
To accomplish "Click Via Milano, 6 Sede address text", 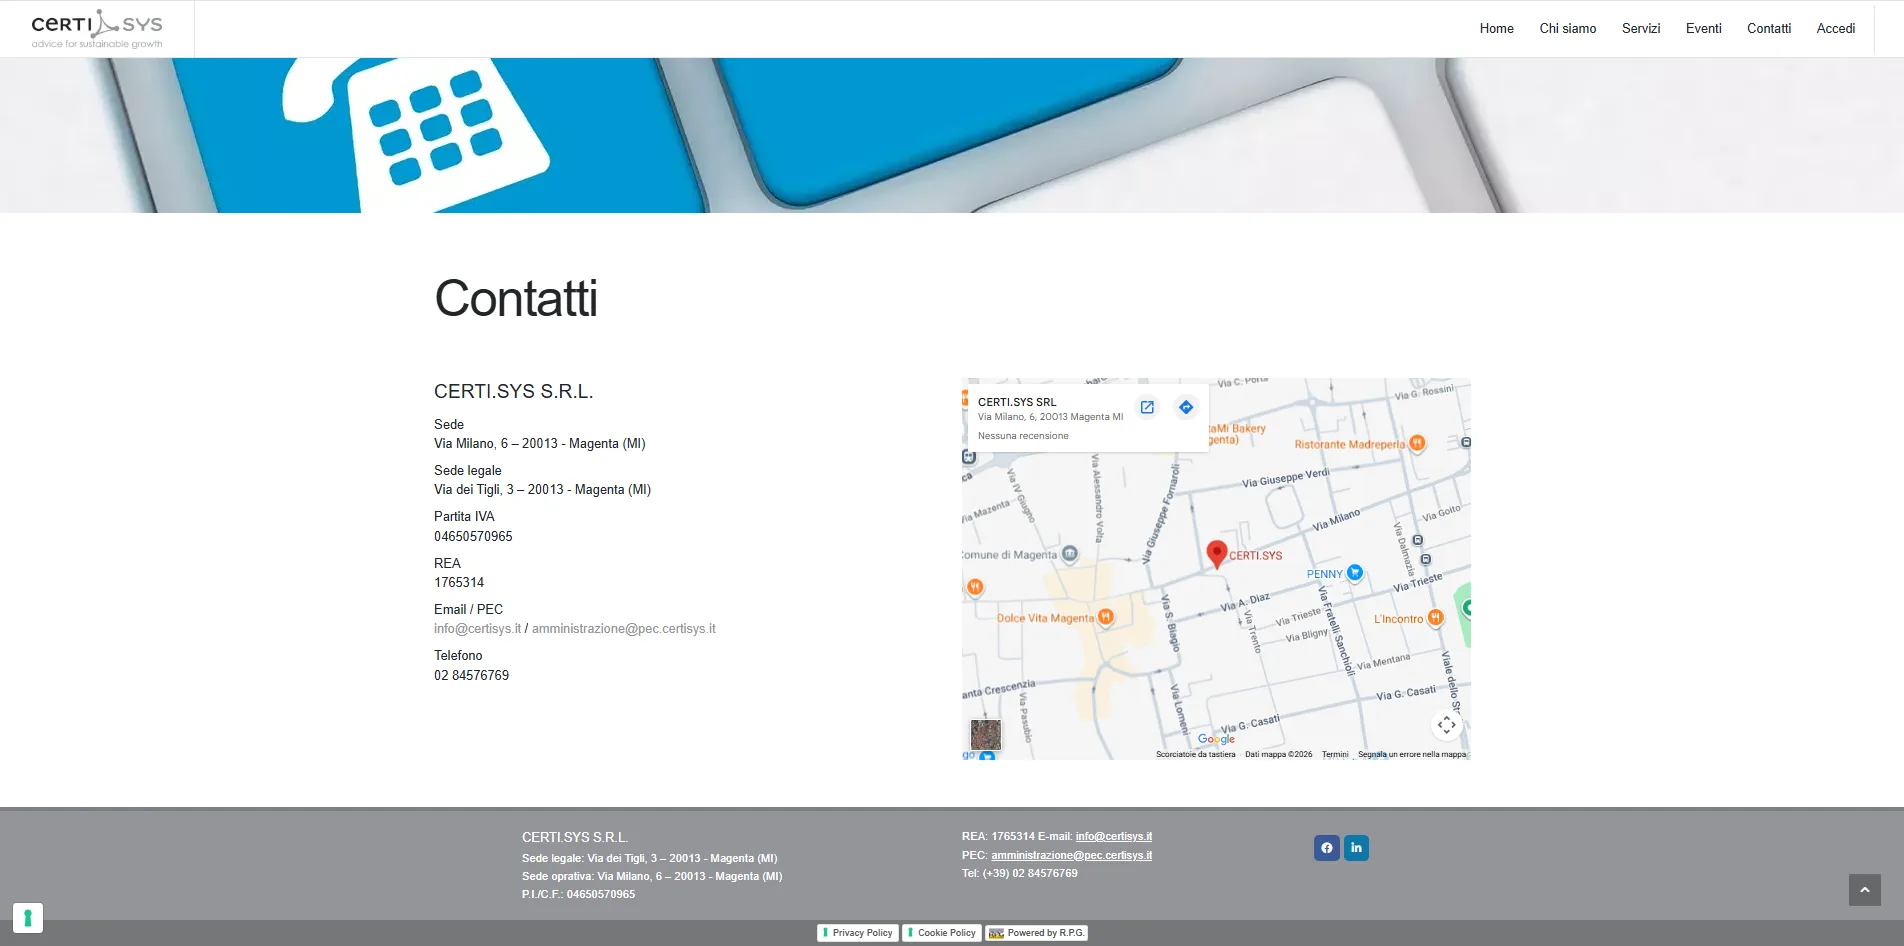I will click(540, 444).
